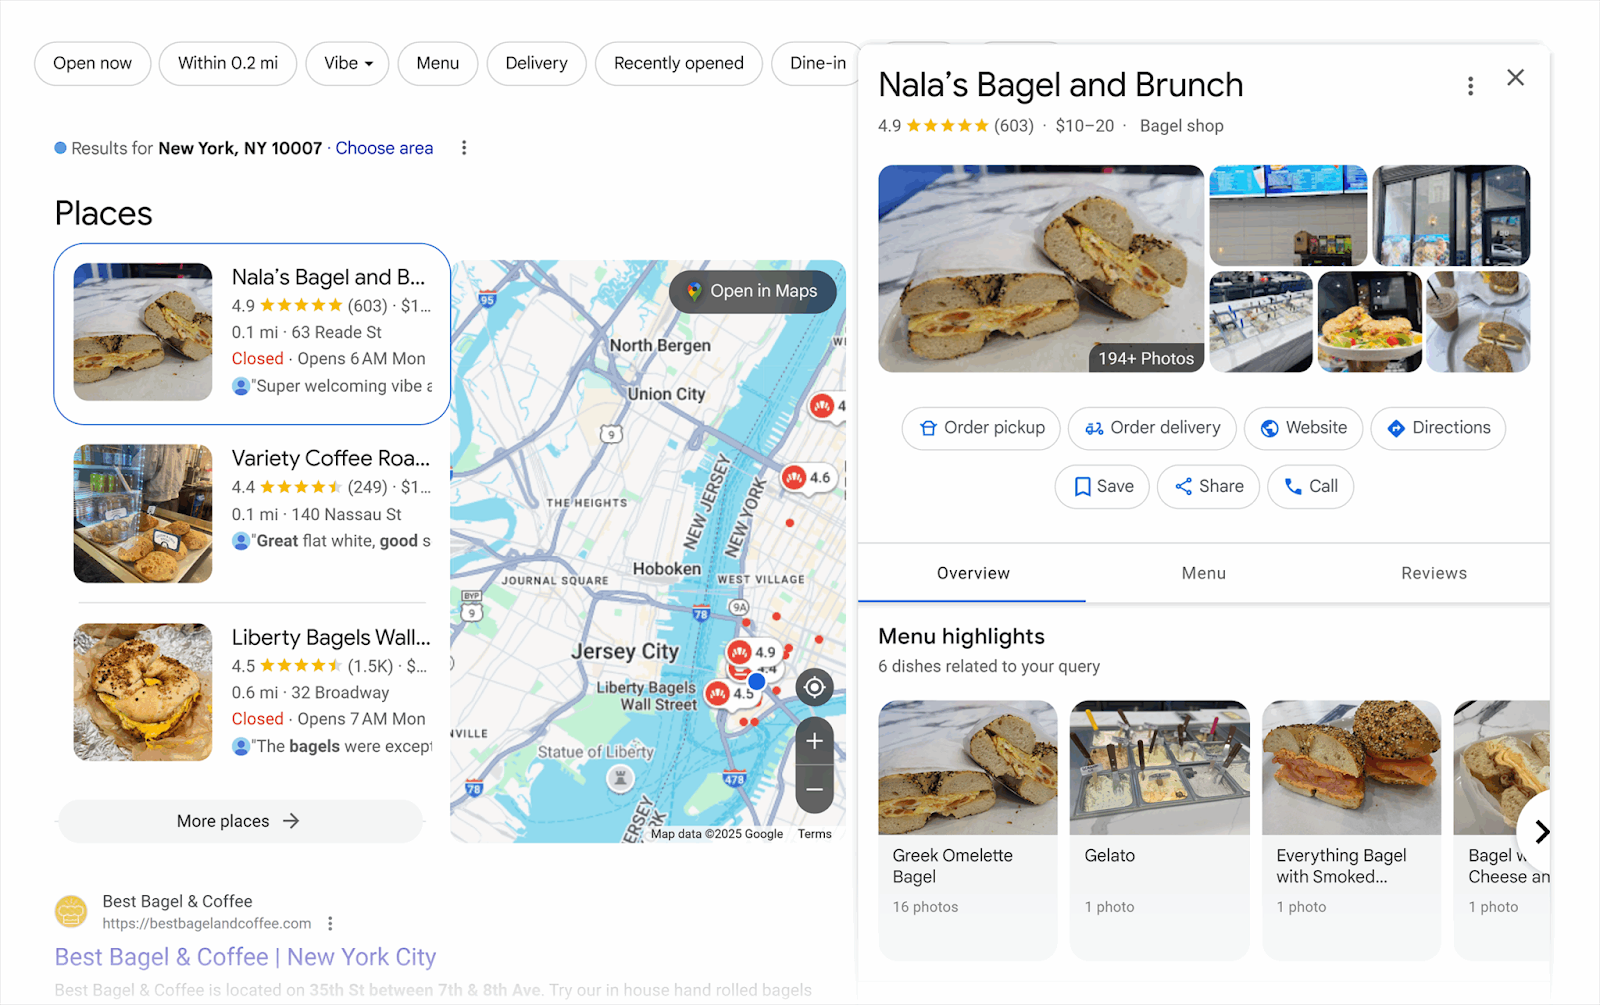
Task: Click the three-dot menu next to Choose area
Action: [x=464, y=148]
